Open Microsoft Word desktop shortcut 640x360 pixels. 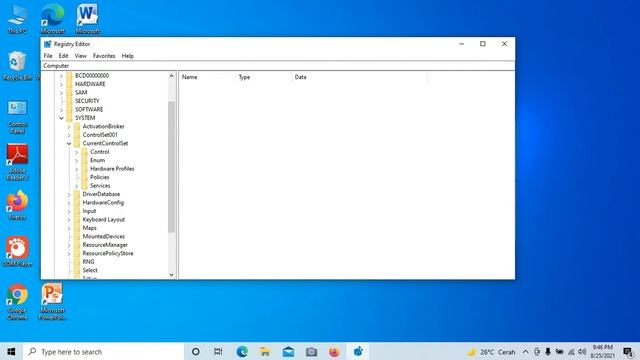tap(87, 19)
